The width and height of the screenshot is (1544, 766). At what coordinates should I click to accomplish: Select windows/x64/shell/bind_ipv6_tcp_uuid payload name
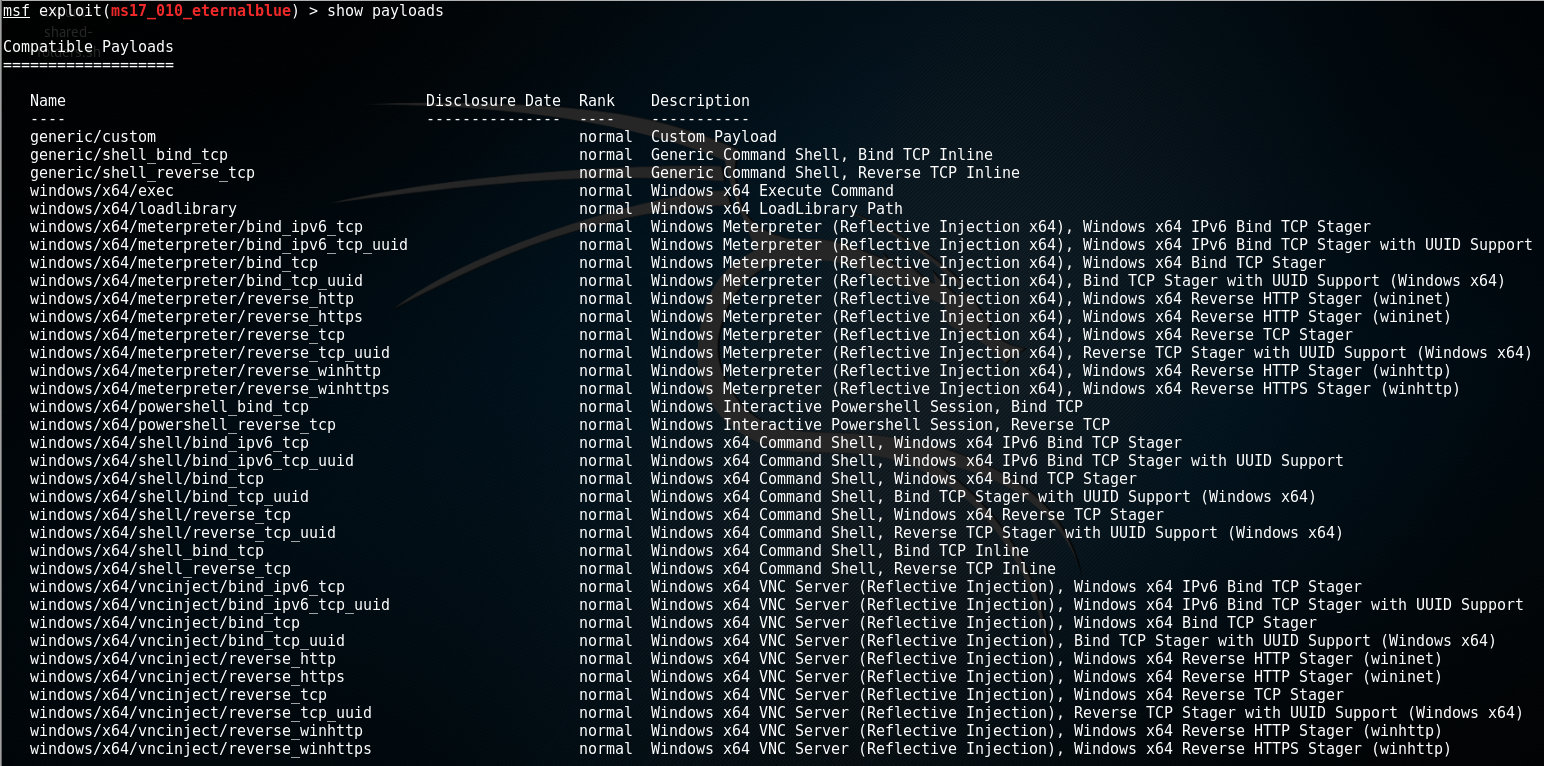pos(192,461)
